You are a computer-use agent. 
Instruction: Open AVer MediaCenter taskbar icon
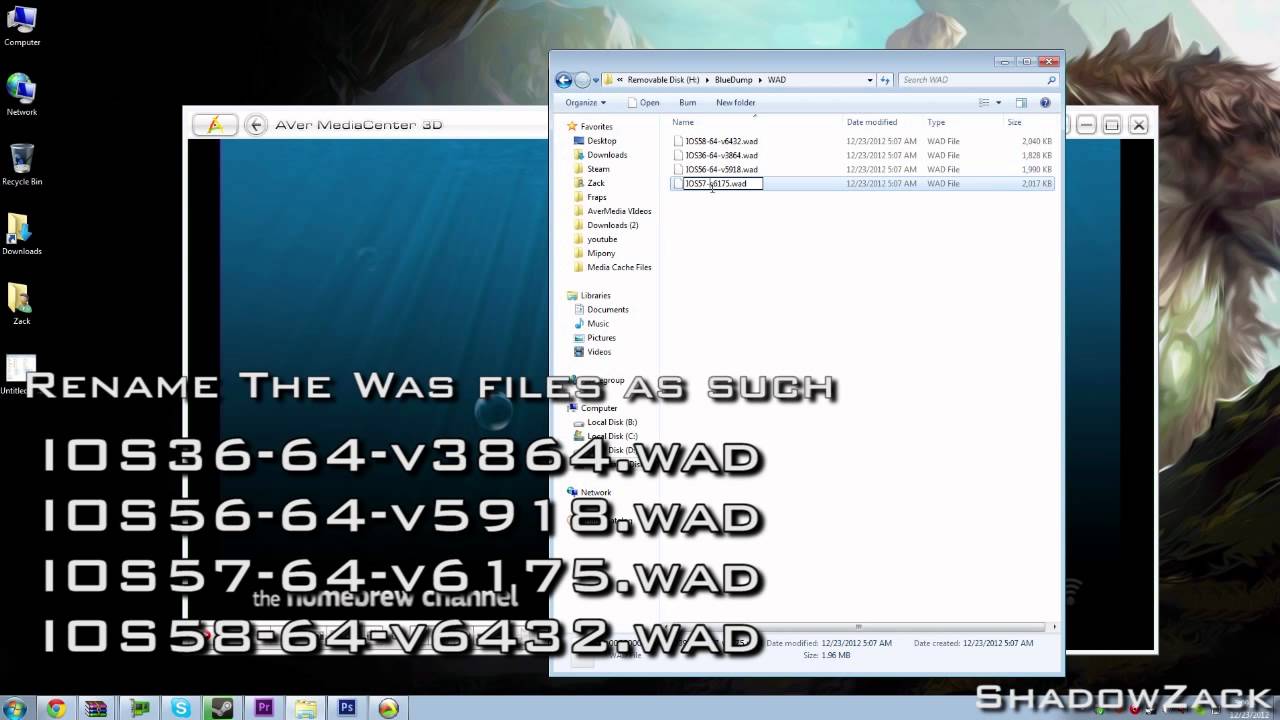(x=388, y=708)
